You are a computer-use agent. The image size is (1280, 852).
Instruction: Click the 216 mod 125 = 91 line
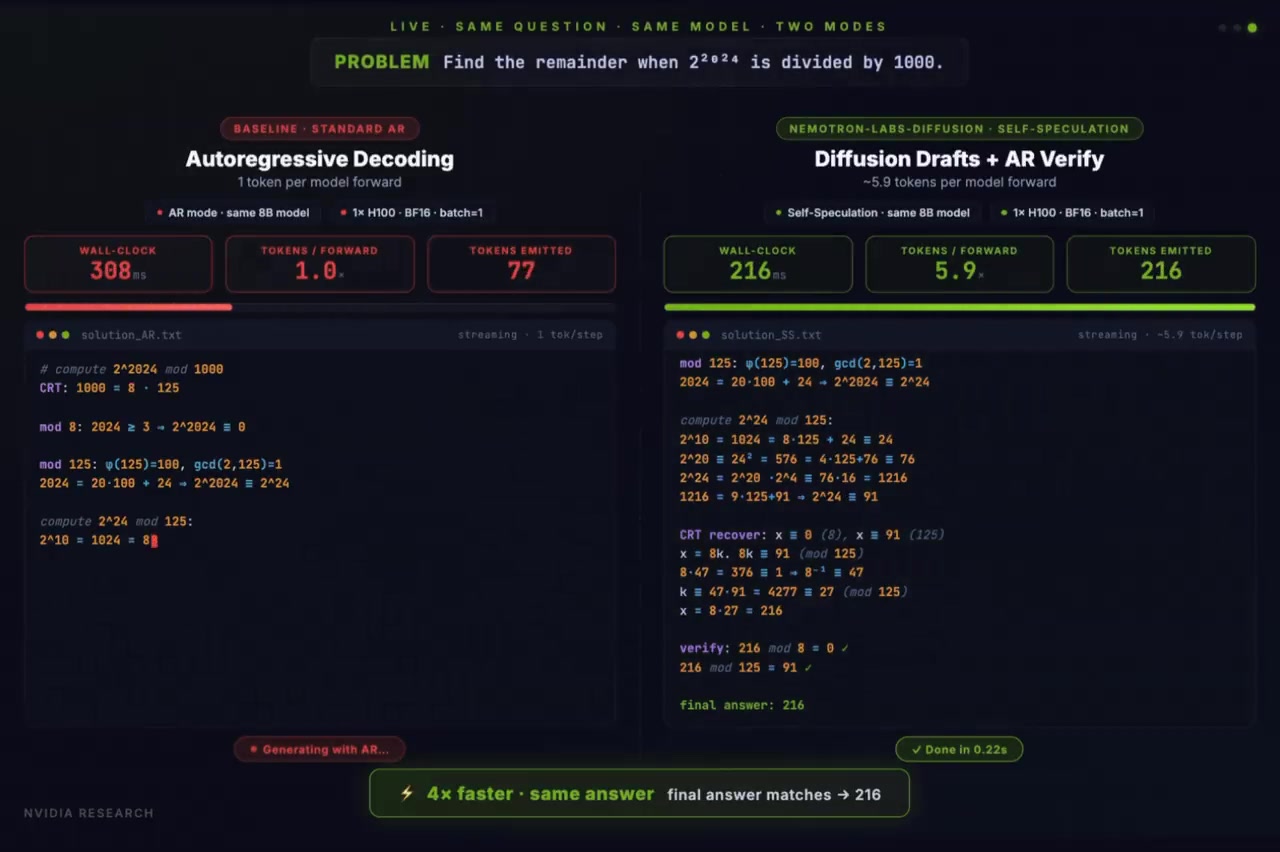[746, 667]
